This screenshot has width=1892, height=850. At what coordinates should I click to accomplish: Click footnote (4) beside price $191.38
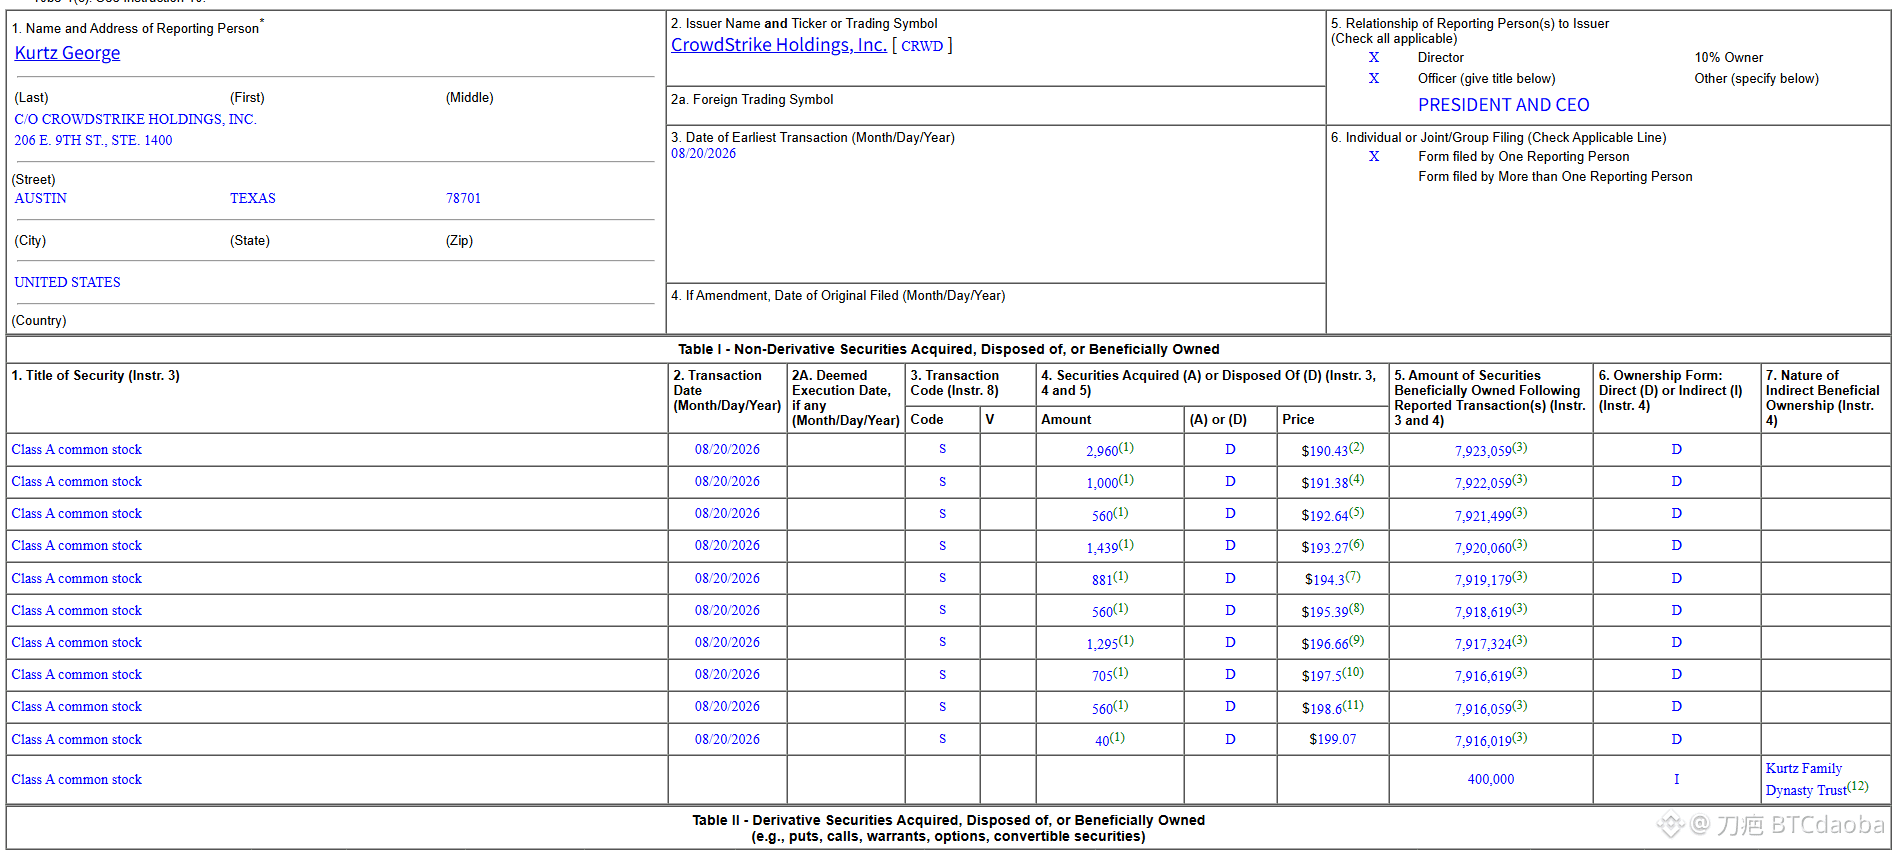tap(1357, 479)
